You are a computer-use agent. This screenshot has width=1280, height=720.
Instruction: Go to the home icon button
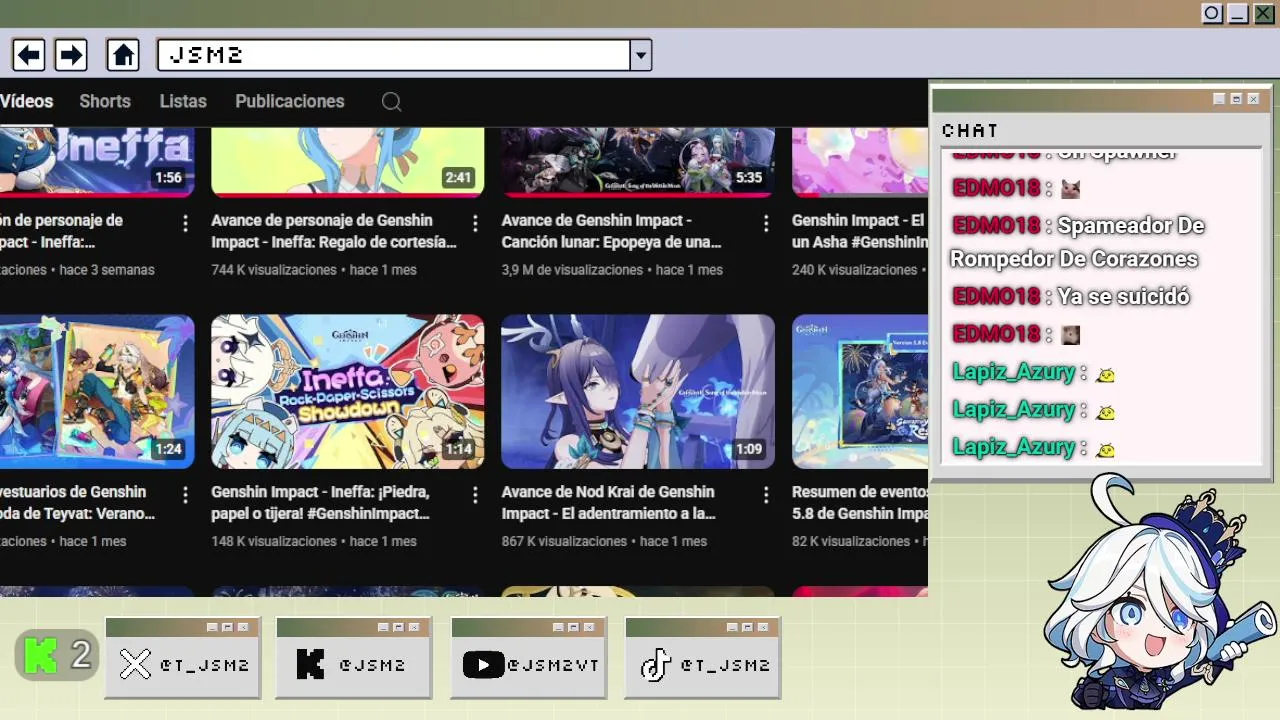coord(123,55)
